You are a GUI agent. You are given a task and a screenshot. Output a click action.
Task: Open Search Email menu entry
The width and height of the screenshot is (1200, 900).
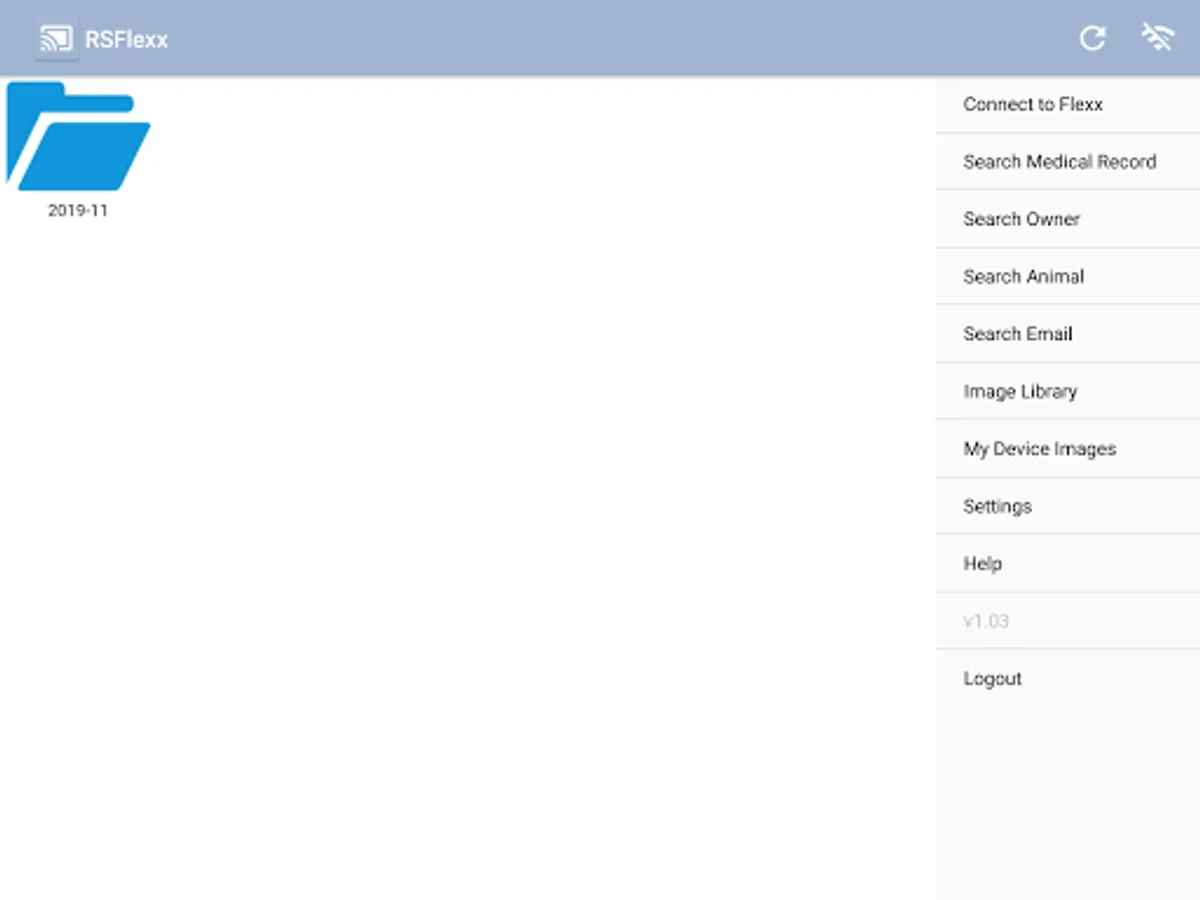[1068, 334]
